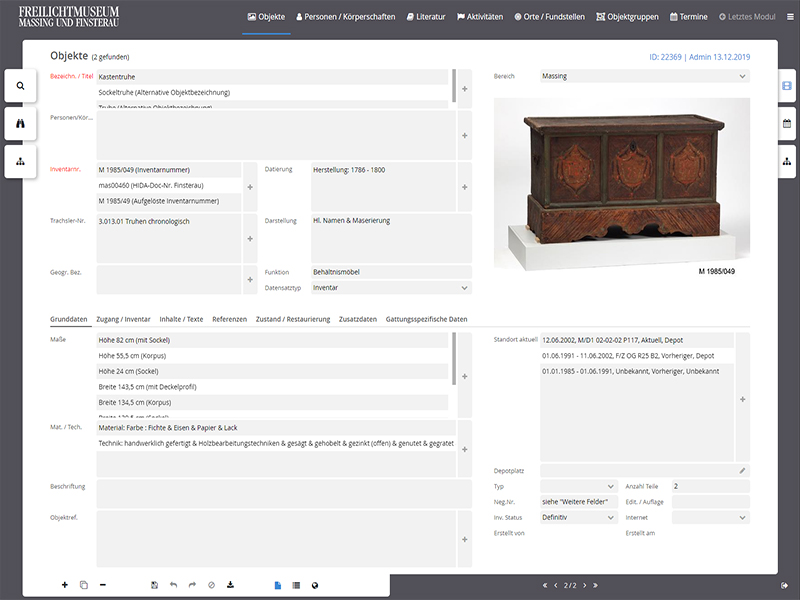The height and width of the screenshot is (600, 800).
Task: View the Kastentruhe object photo thumbnail
Action: [620, 180]
